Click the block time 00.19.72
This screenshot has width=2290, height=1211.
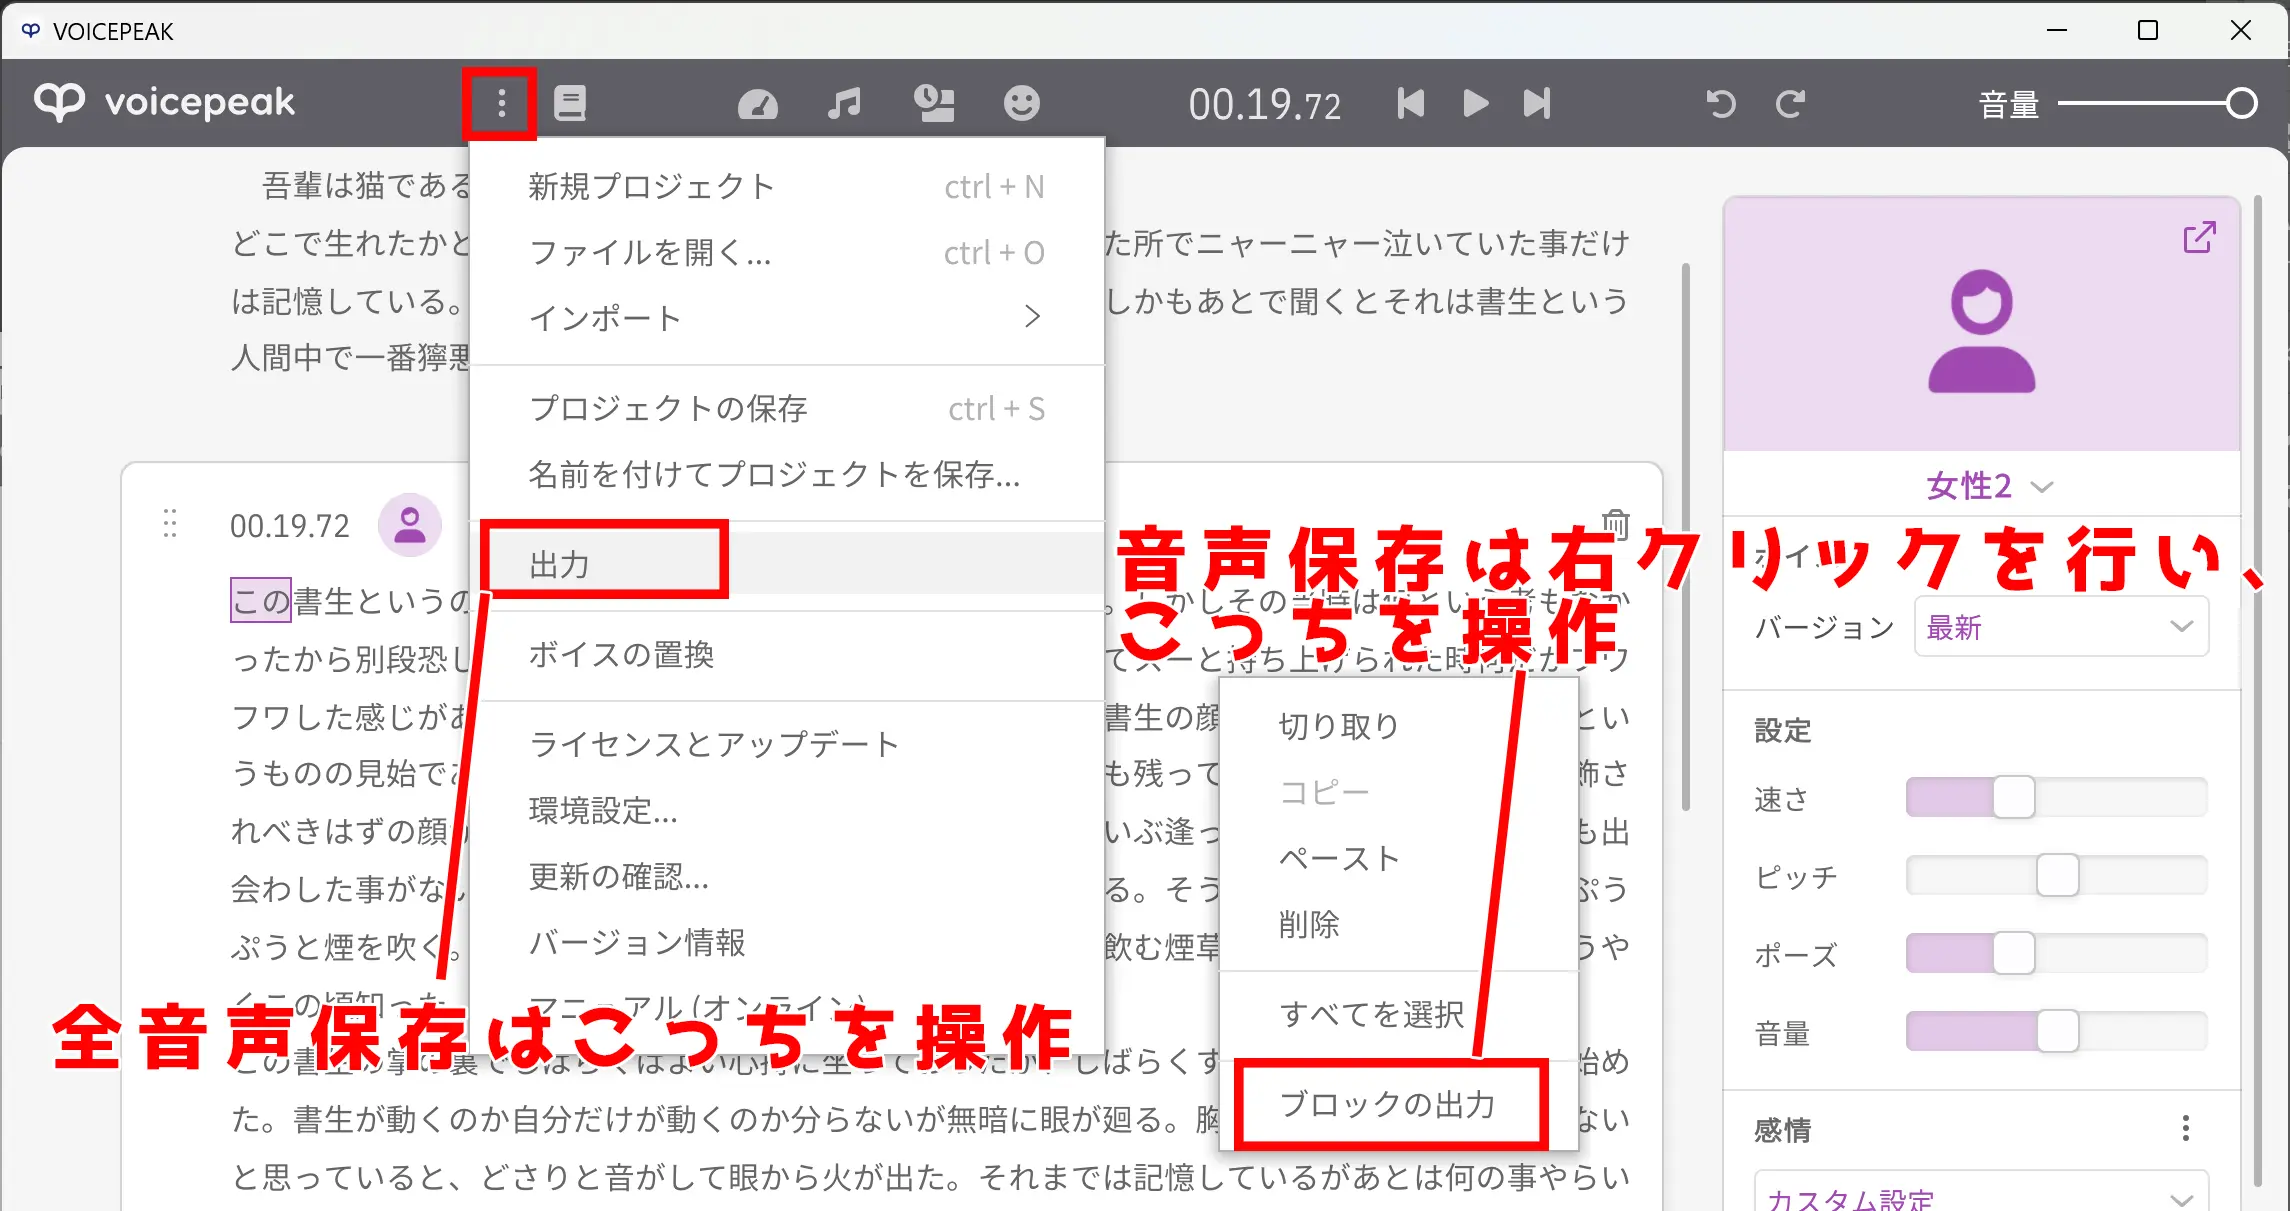click(x=290, y=525)
